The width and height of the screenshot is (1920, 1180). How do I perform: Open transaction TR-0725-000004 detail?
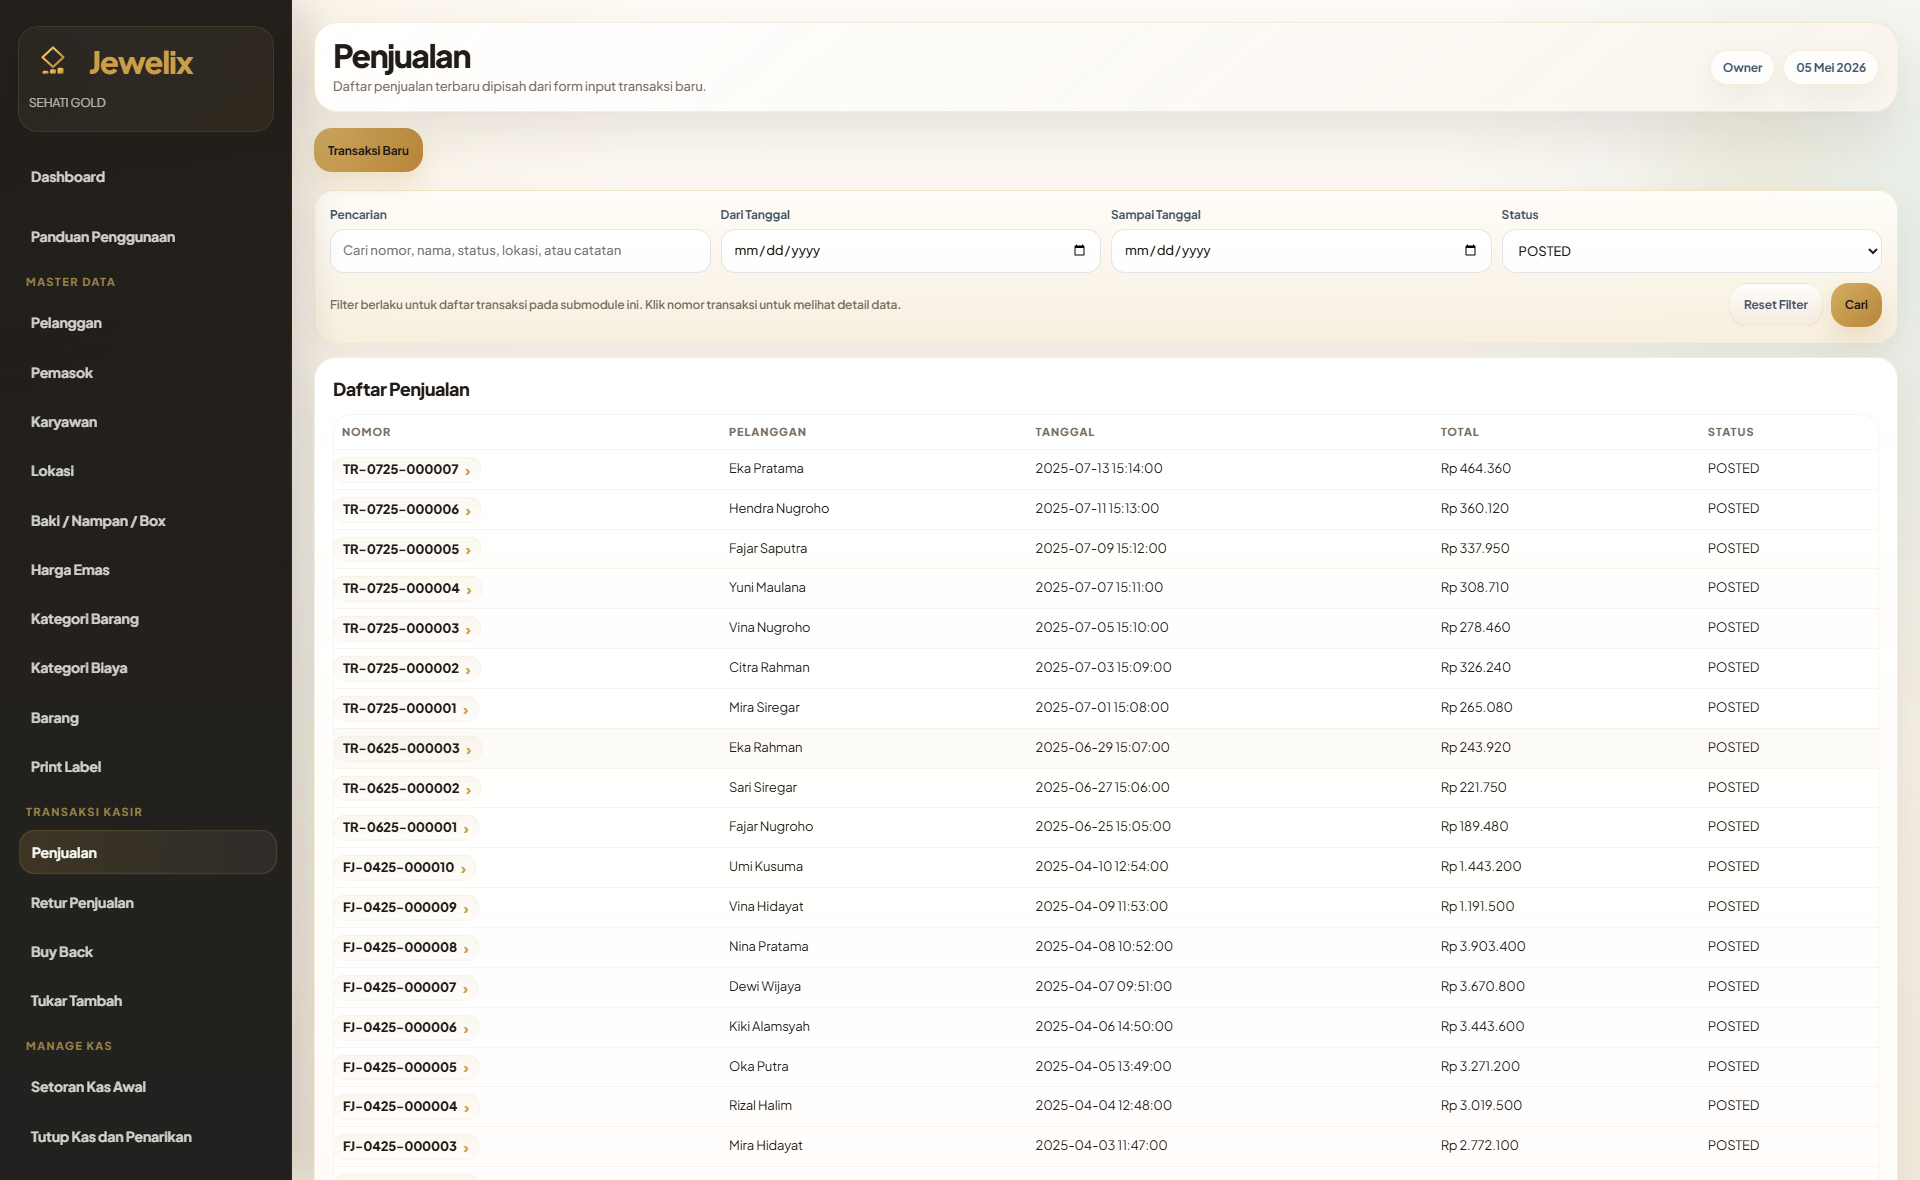[x=407, y=588]
